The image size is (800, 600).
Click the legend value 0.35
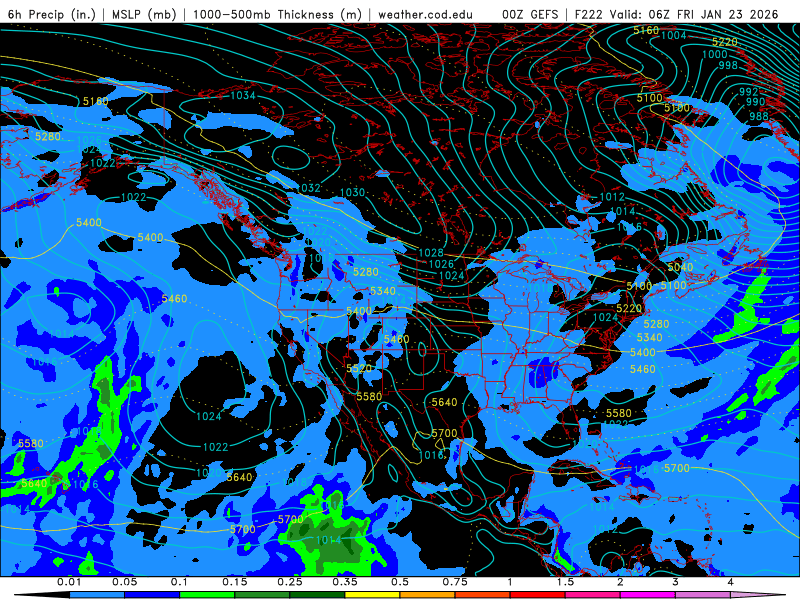coord(345,582)
